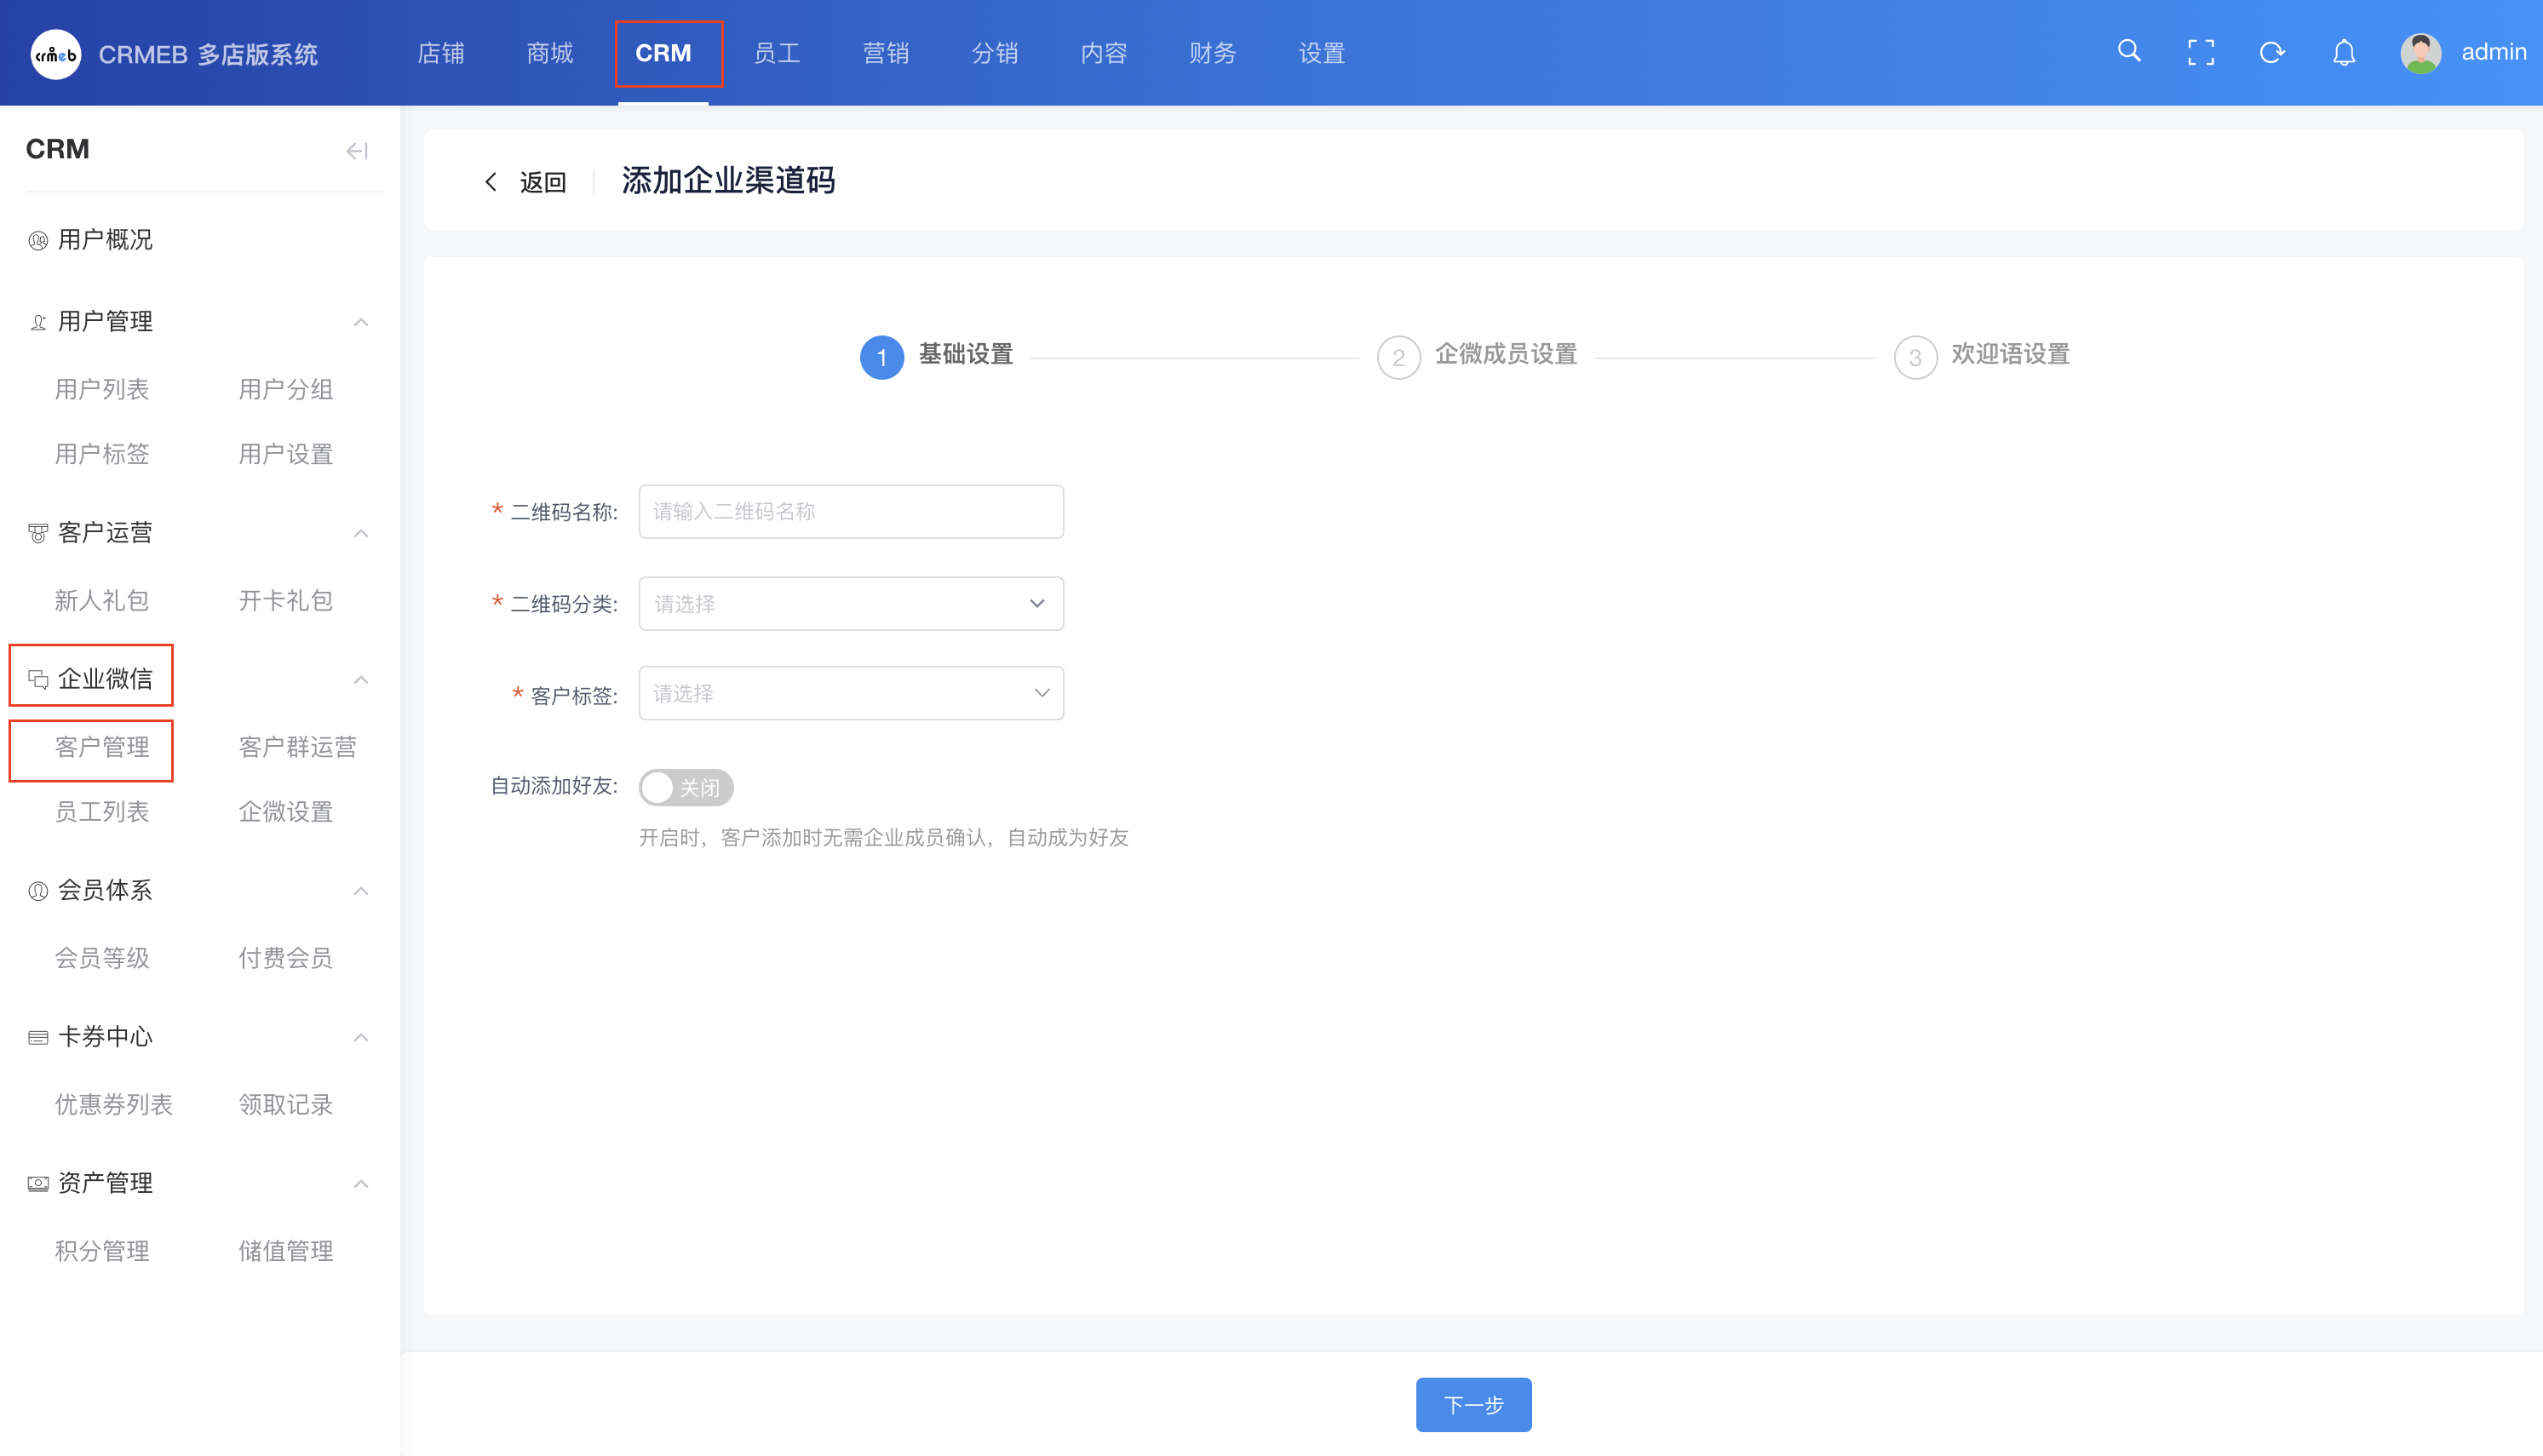Collapse the 企业微信 section
Viewport: 2543px width, 1456px height.
tap(361, 680)
